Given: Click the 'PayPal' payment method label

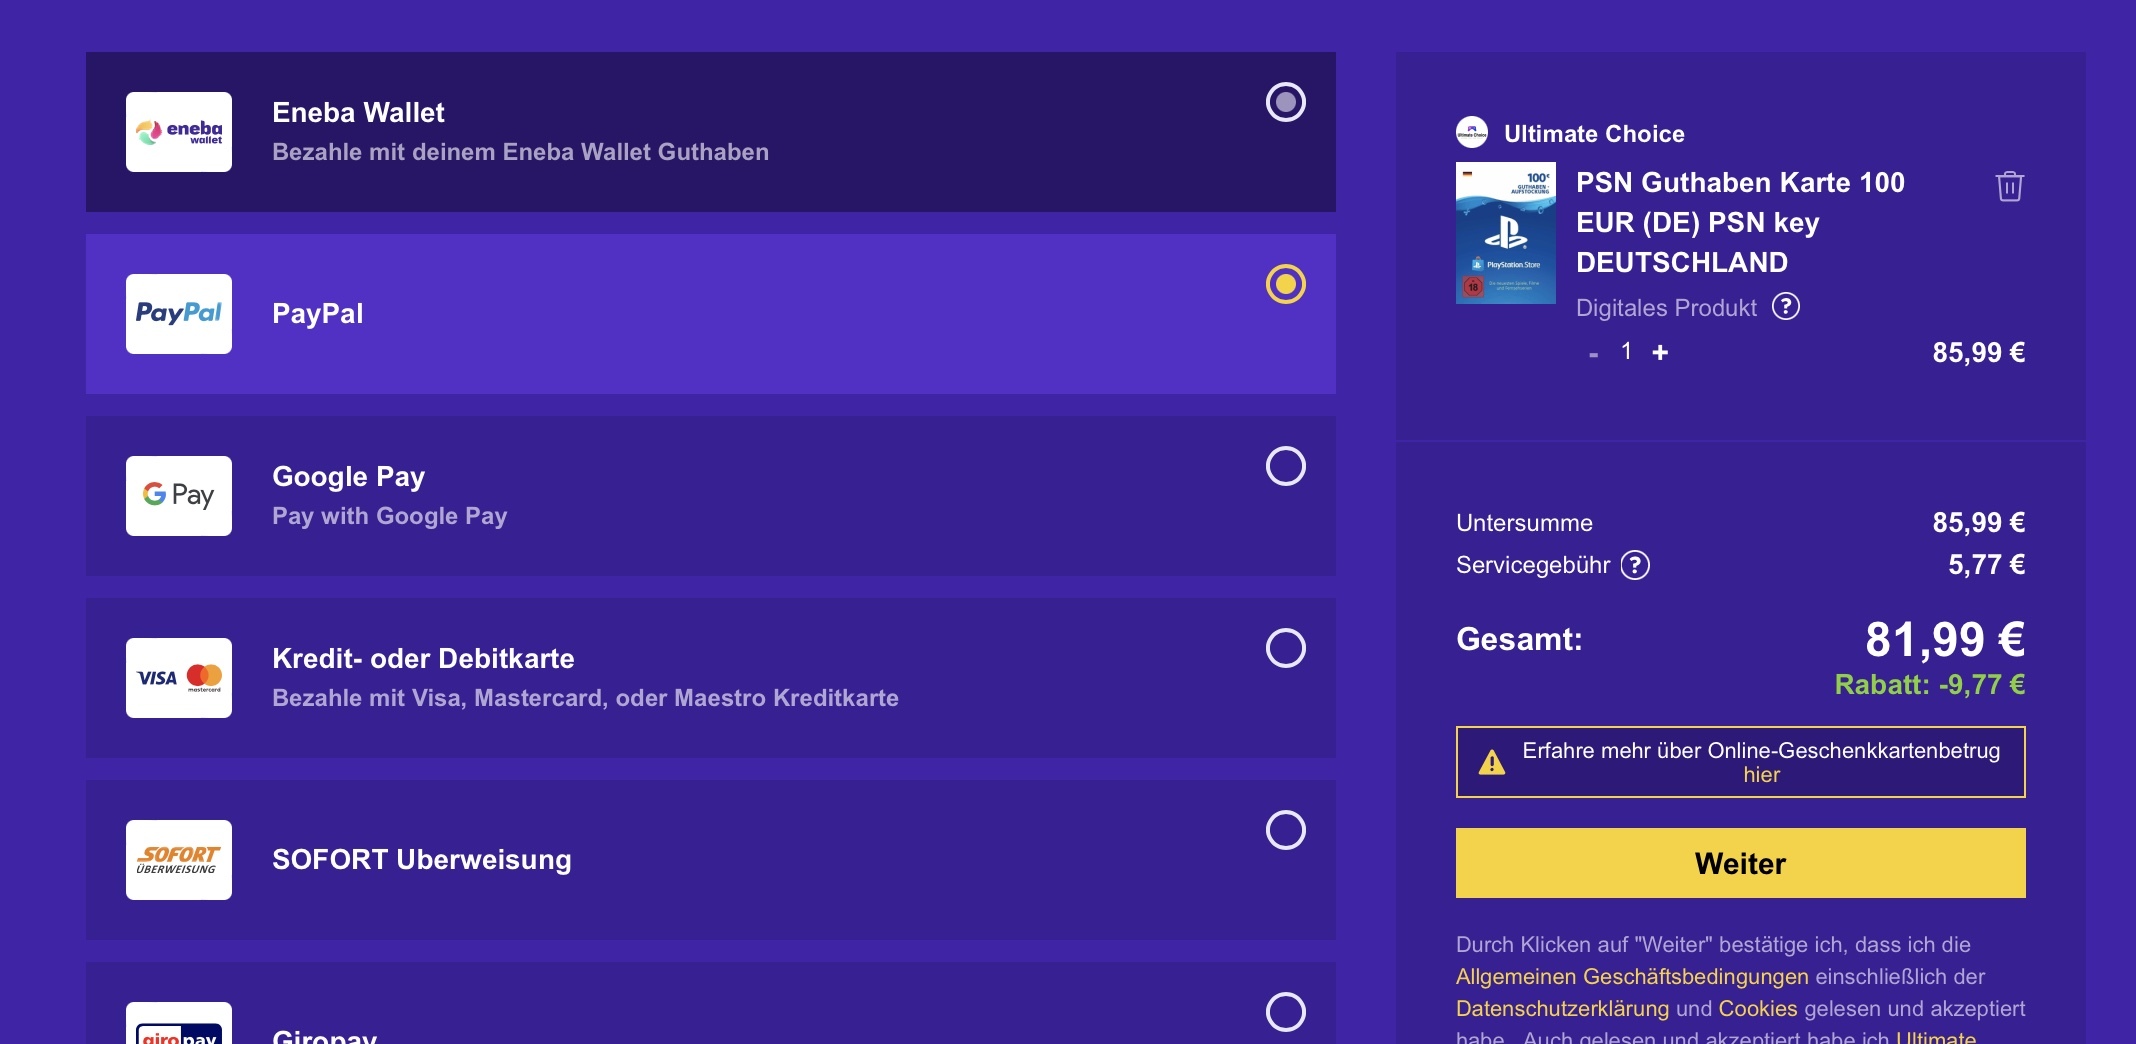Looking at the screenshot, I should tap(318, 314).
